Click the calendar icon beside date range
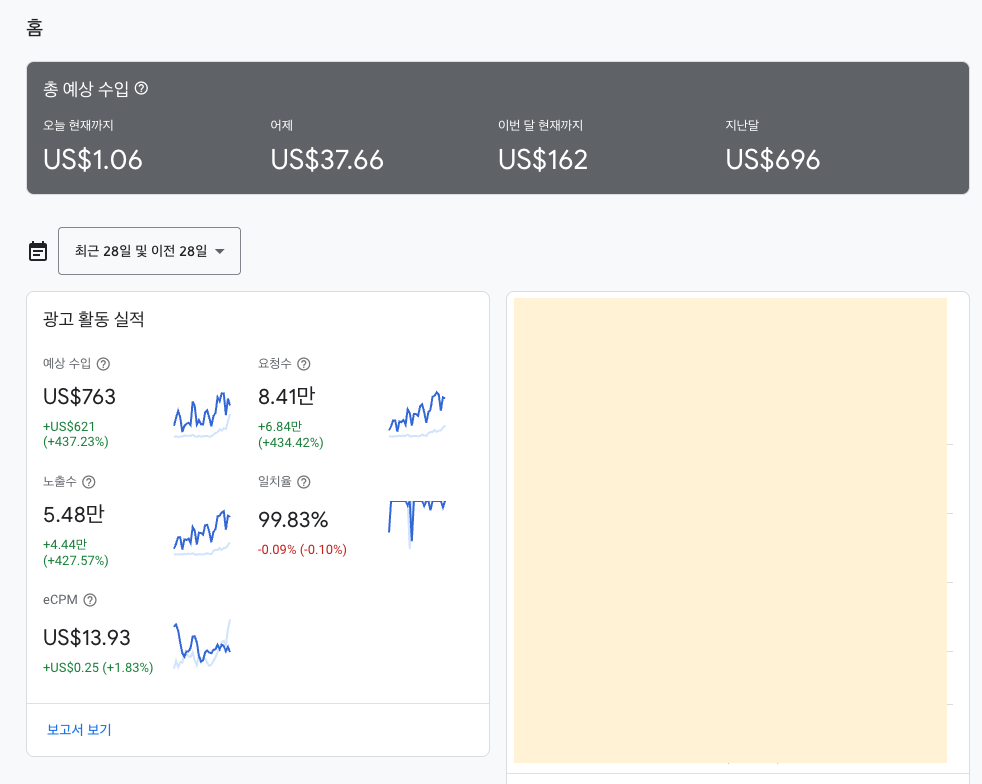 tap(38, 251)
